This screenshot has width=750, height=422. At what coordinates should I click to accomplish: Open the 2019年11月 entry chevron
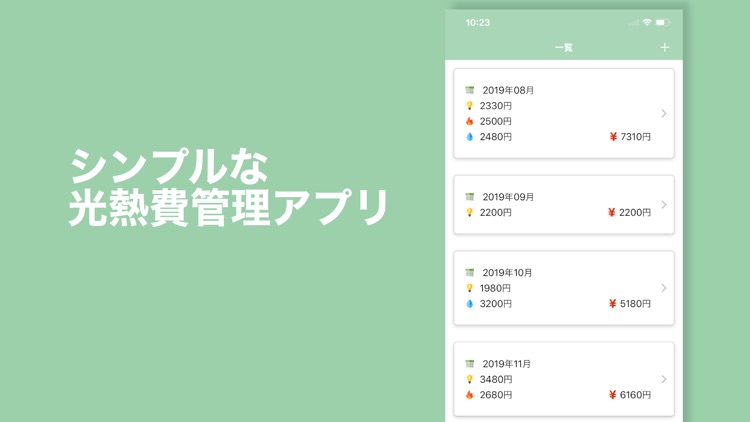click(664, 379)
